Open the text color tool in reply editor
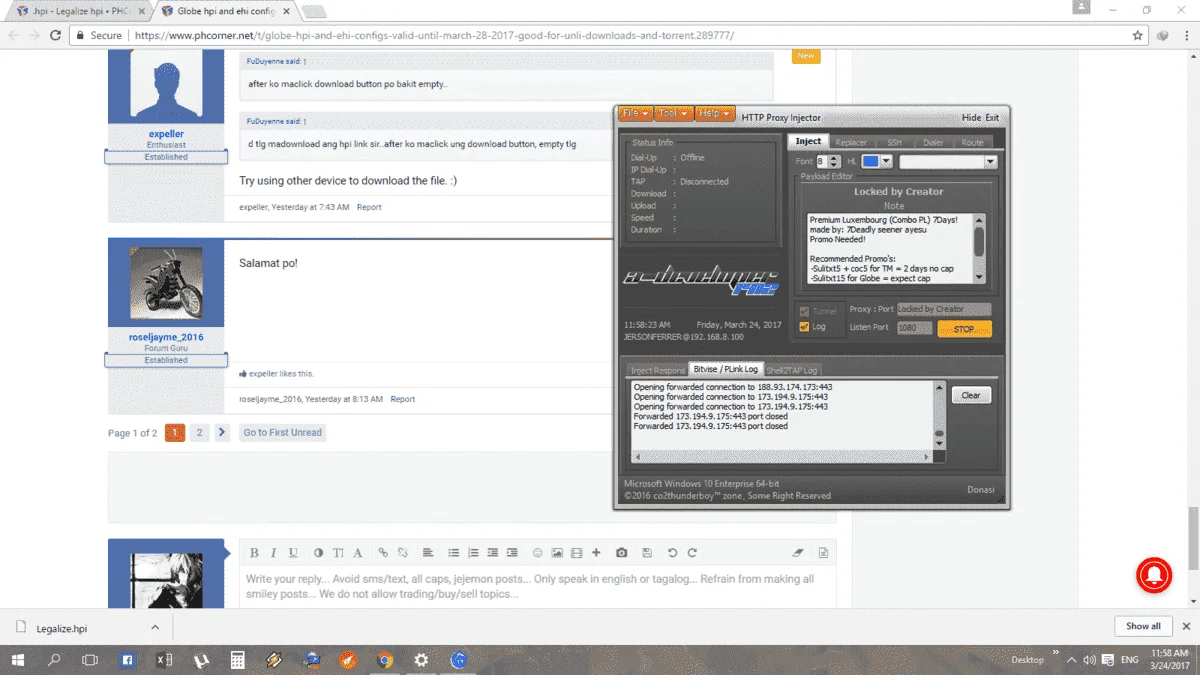 (319, 553)
